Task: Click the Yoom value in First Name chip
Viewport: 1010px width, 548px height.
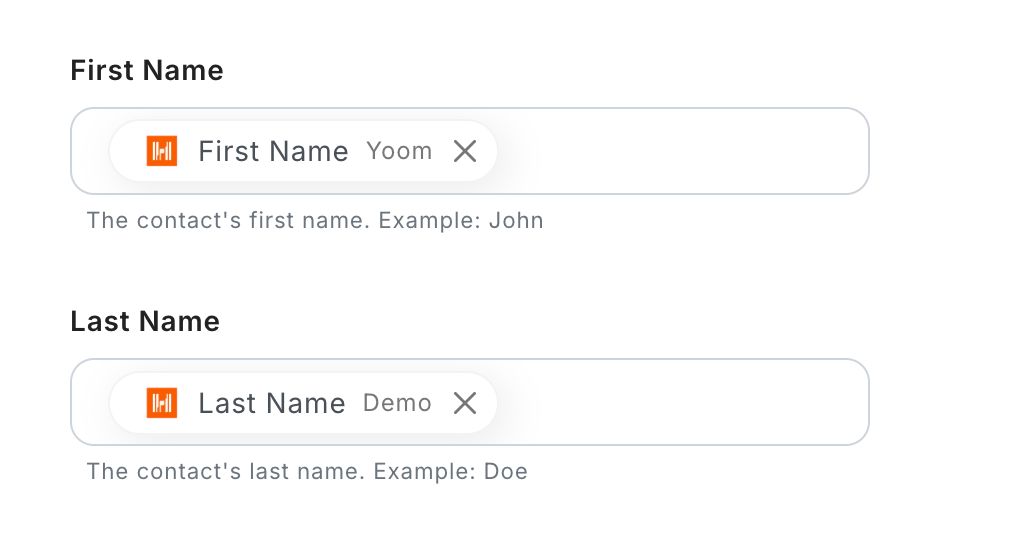Action: click(x=399, y=151)
